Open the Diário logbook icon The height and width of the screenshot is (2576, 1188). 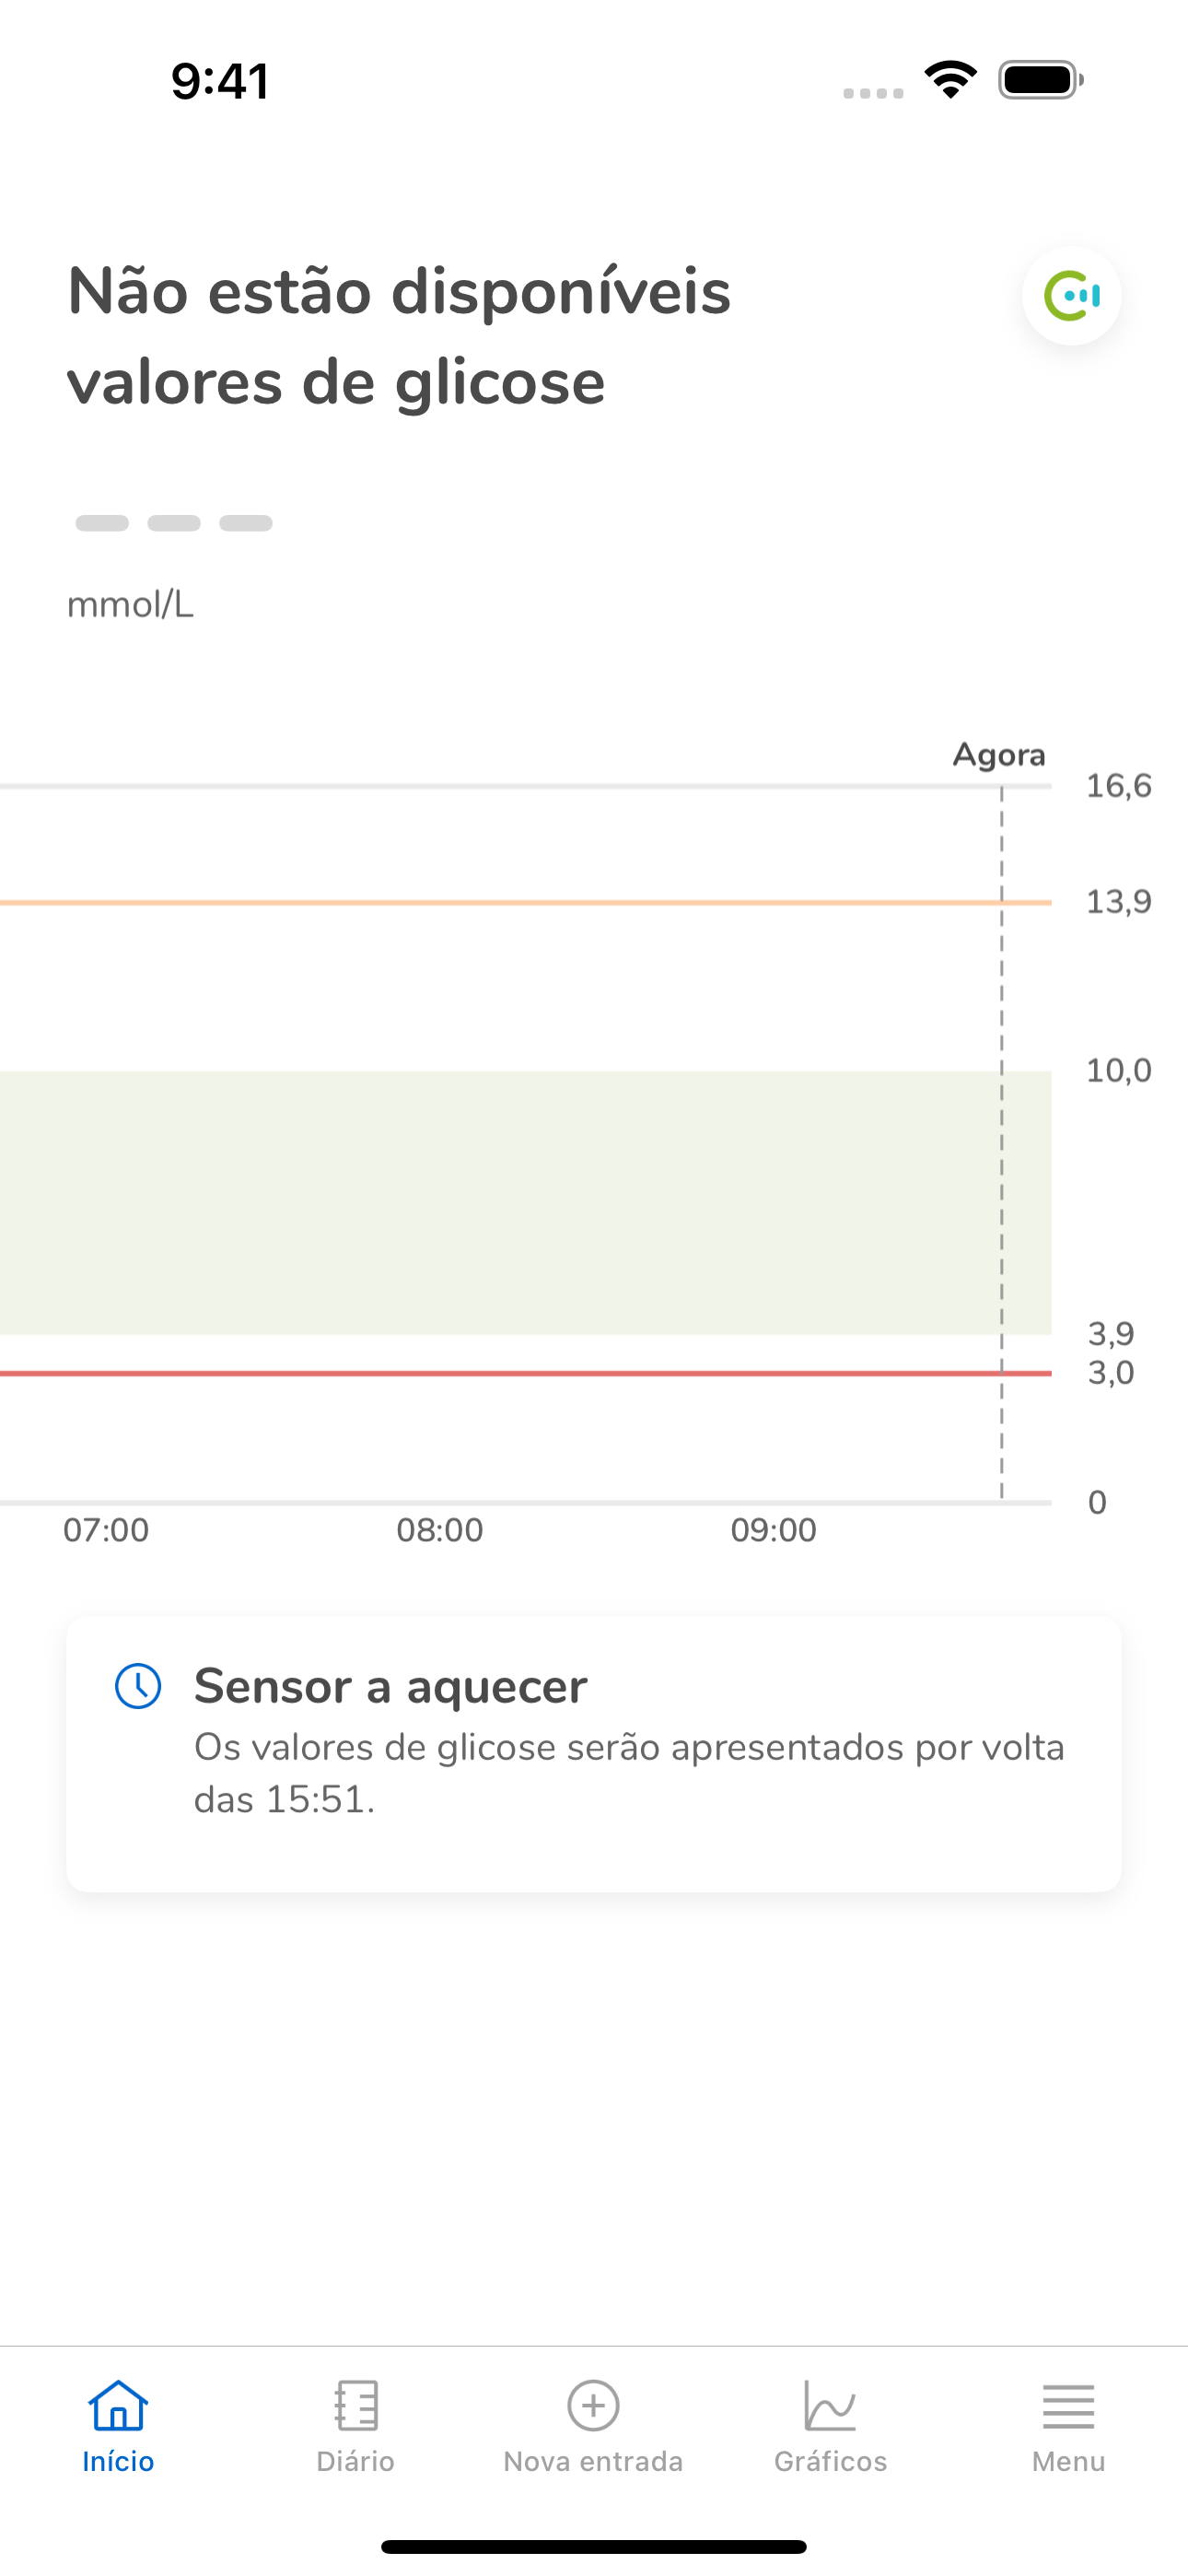point(356,2405)
